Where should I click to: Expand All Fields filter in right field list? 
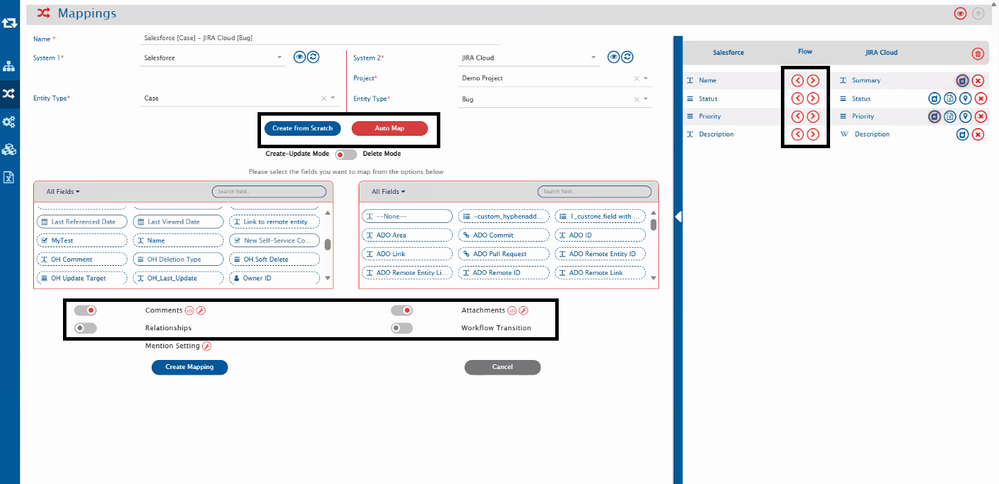pyautogui.click(x=388, y=191)
